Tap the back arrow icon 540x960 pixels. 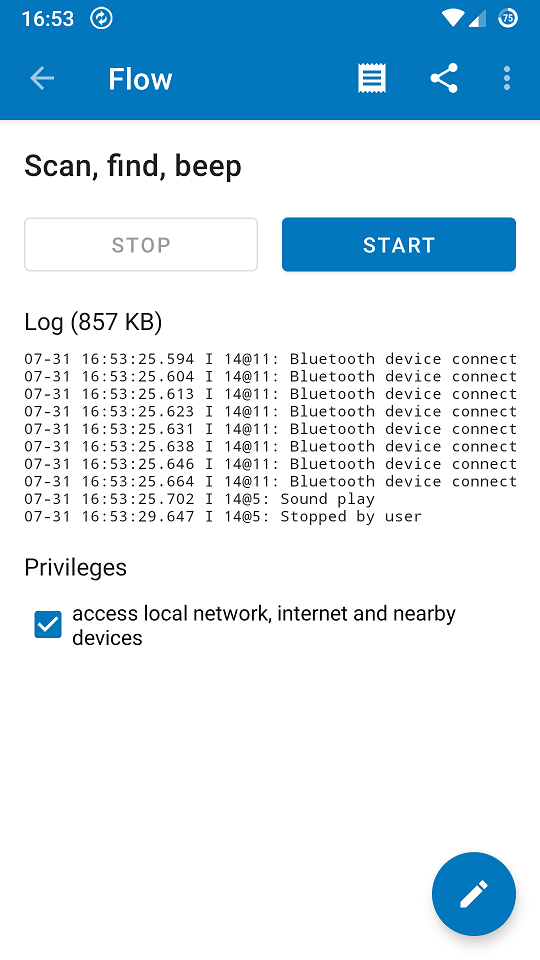(42, 78)
